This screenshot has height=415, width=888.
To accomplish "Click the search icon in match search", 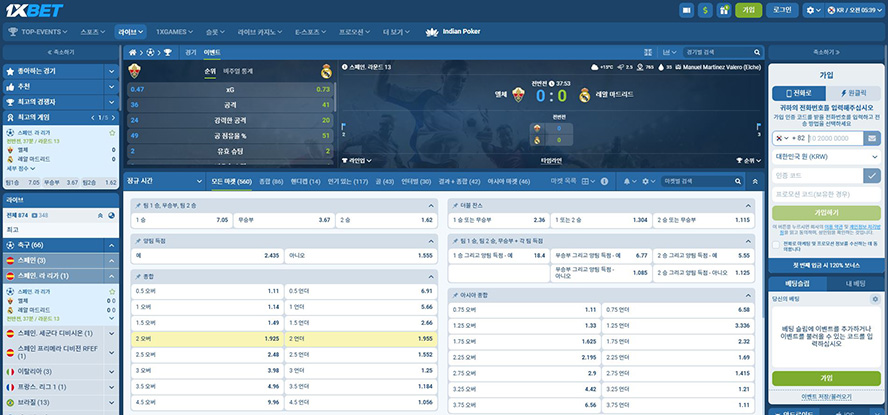I will pyautogui.click(x=757, y=52).
